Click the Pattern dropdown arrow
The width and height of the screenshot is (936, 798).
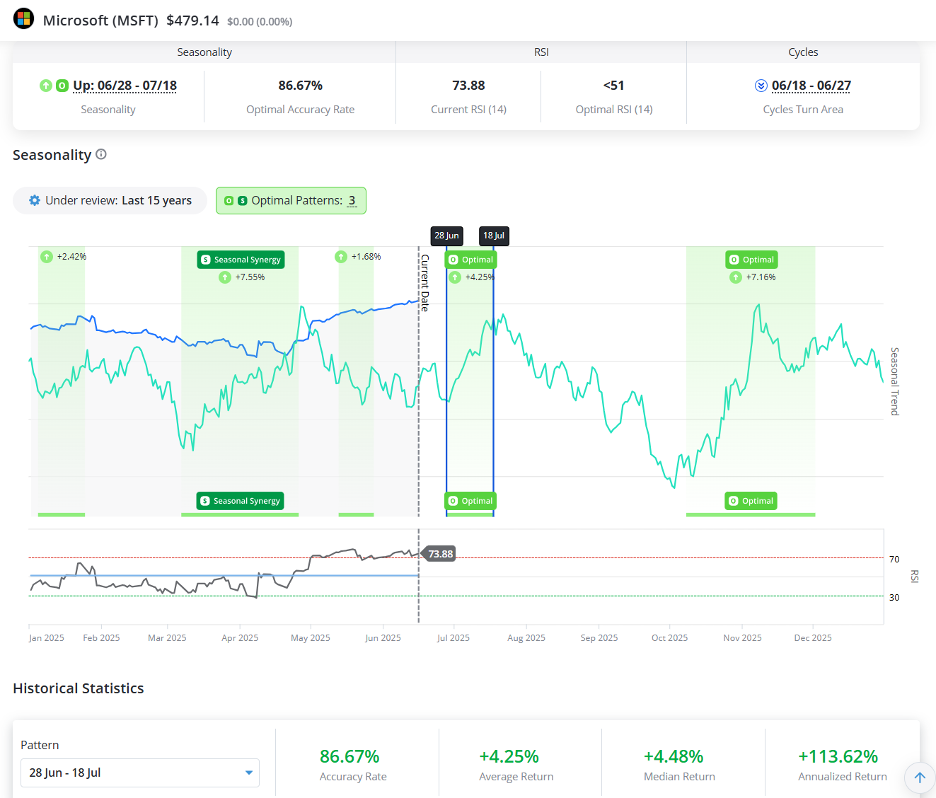pyautogui.click(x=249, y=773)
